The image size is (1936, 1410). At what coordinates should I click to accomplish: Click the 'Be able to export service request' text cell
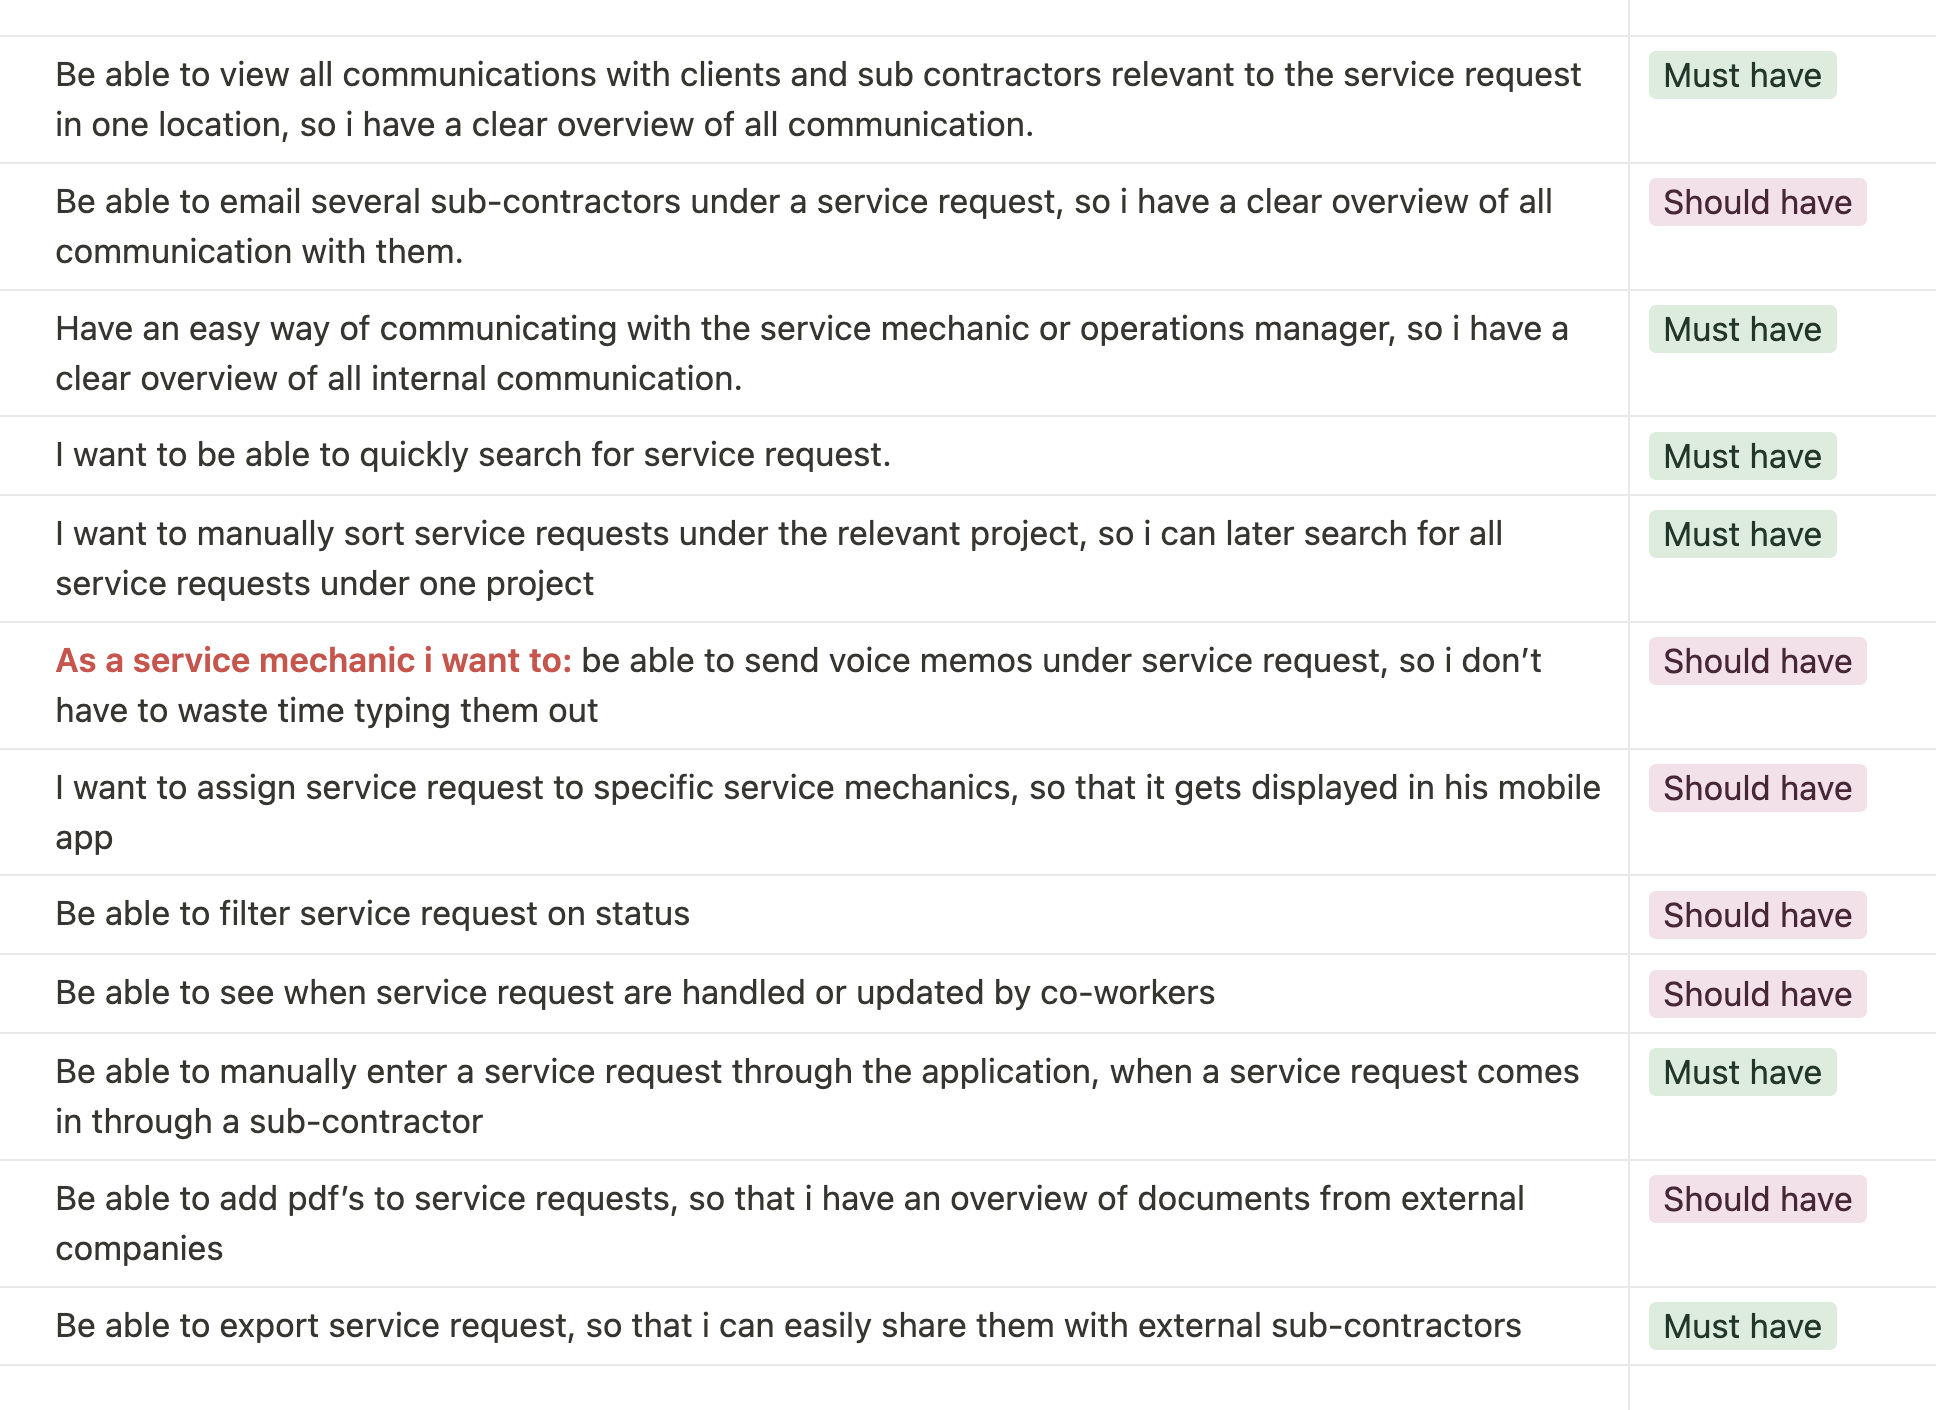814,1326
